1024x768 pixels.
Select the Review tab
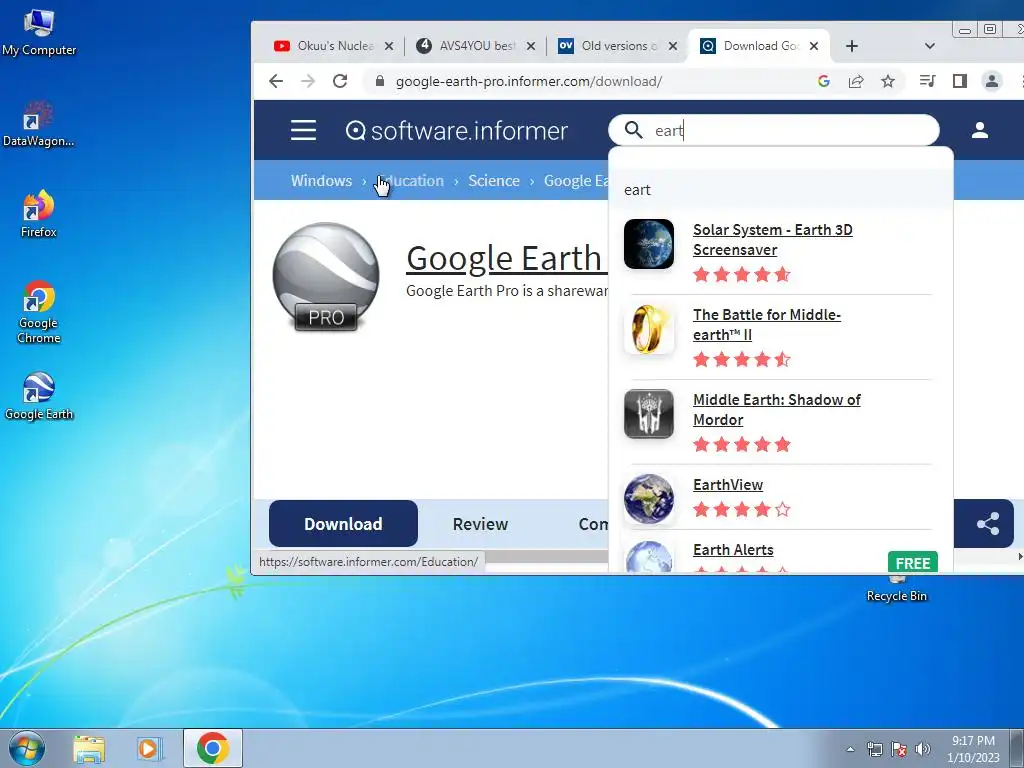pyautogui.click(x=480, y=524)
